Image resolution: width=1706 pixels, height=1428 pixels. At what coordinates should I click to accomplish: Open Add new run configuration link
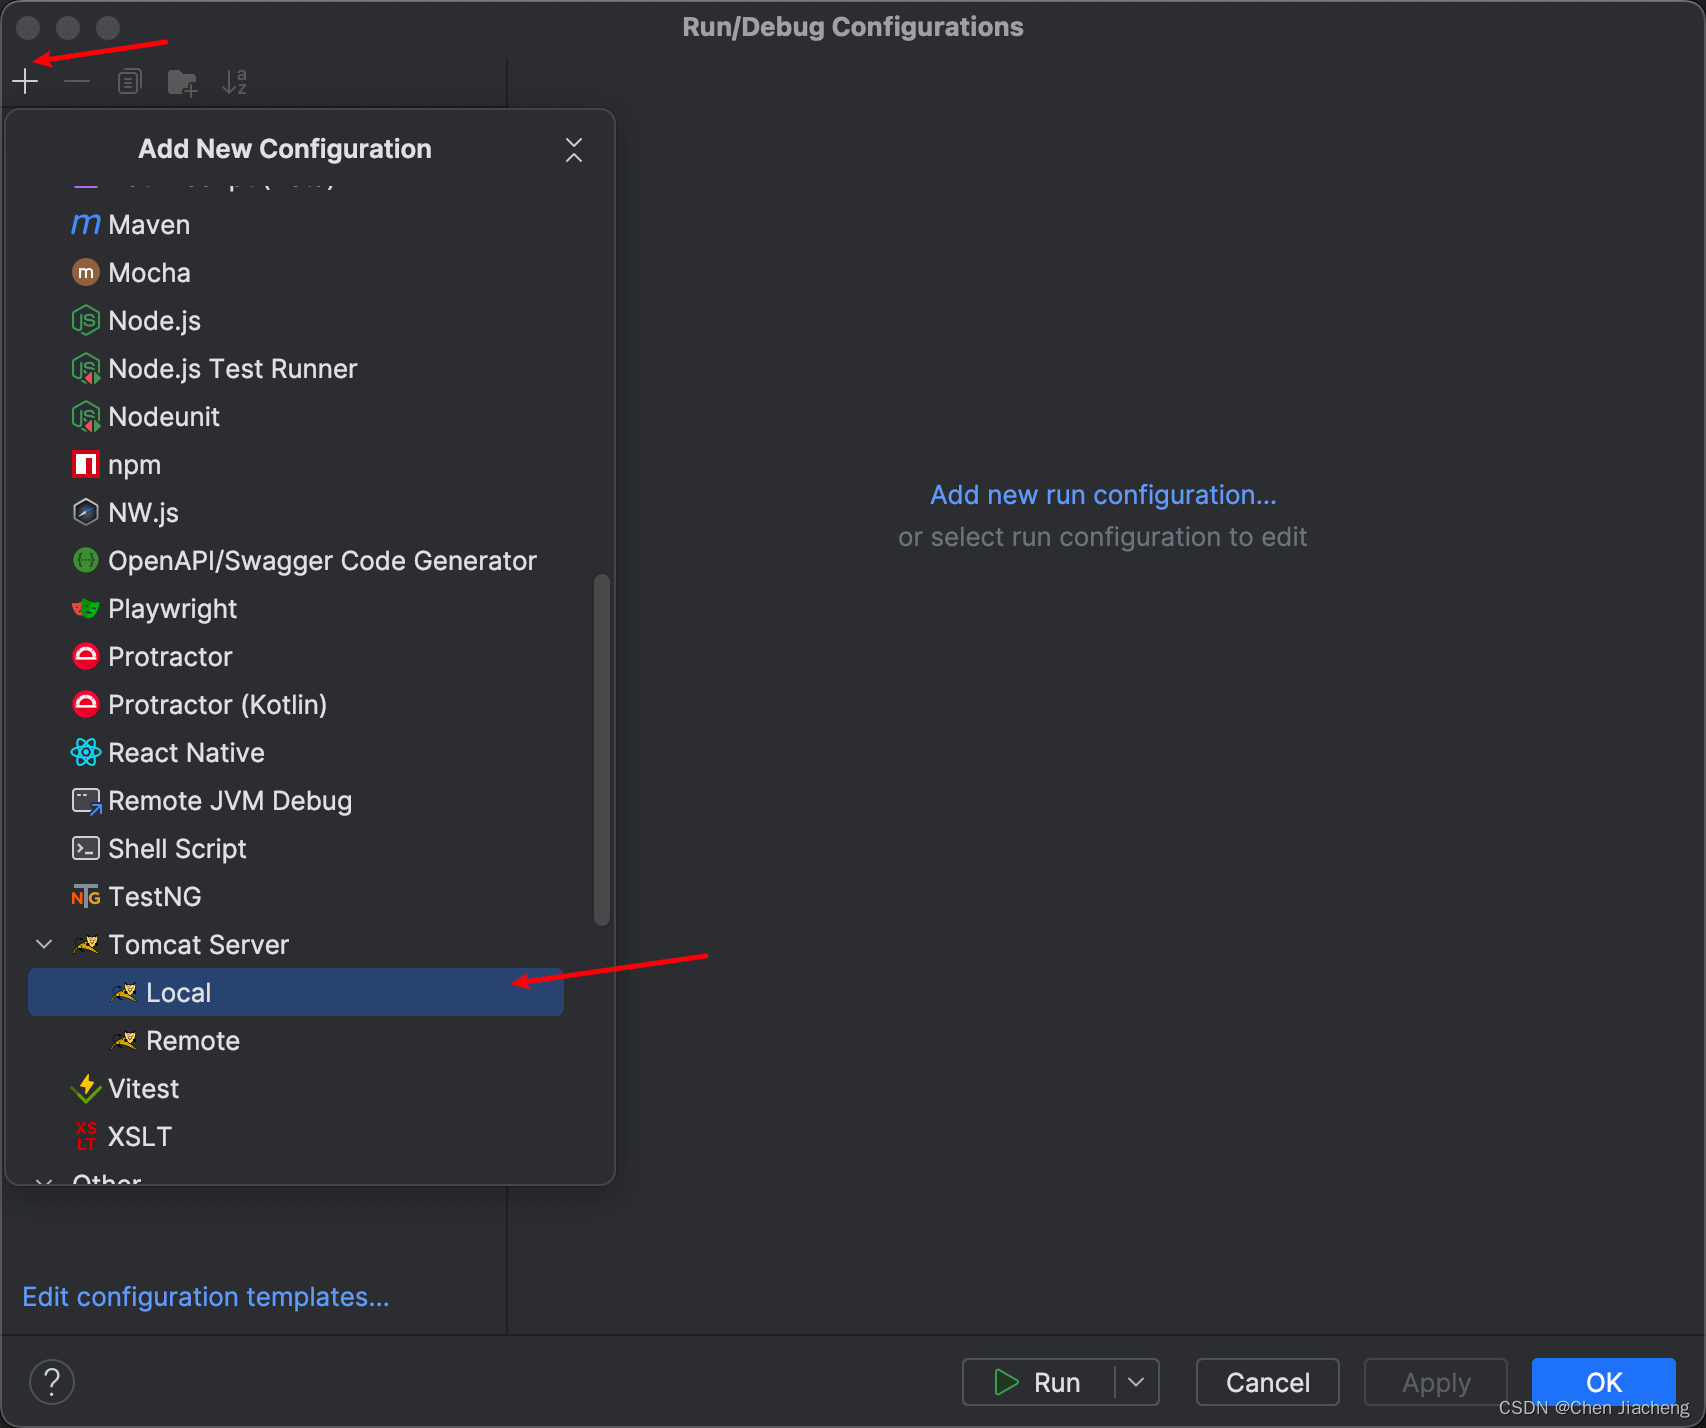coord(1103,495)
